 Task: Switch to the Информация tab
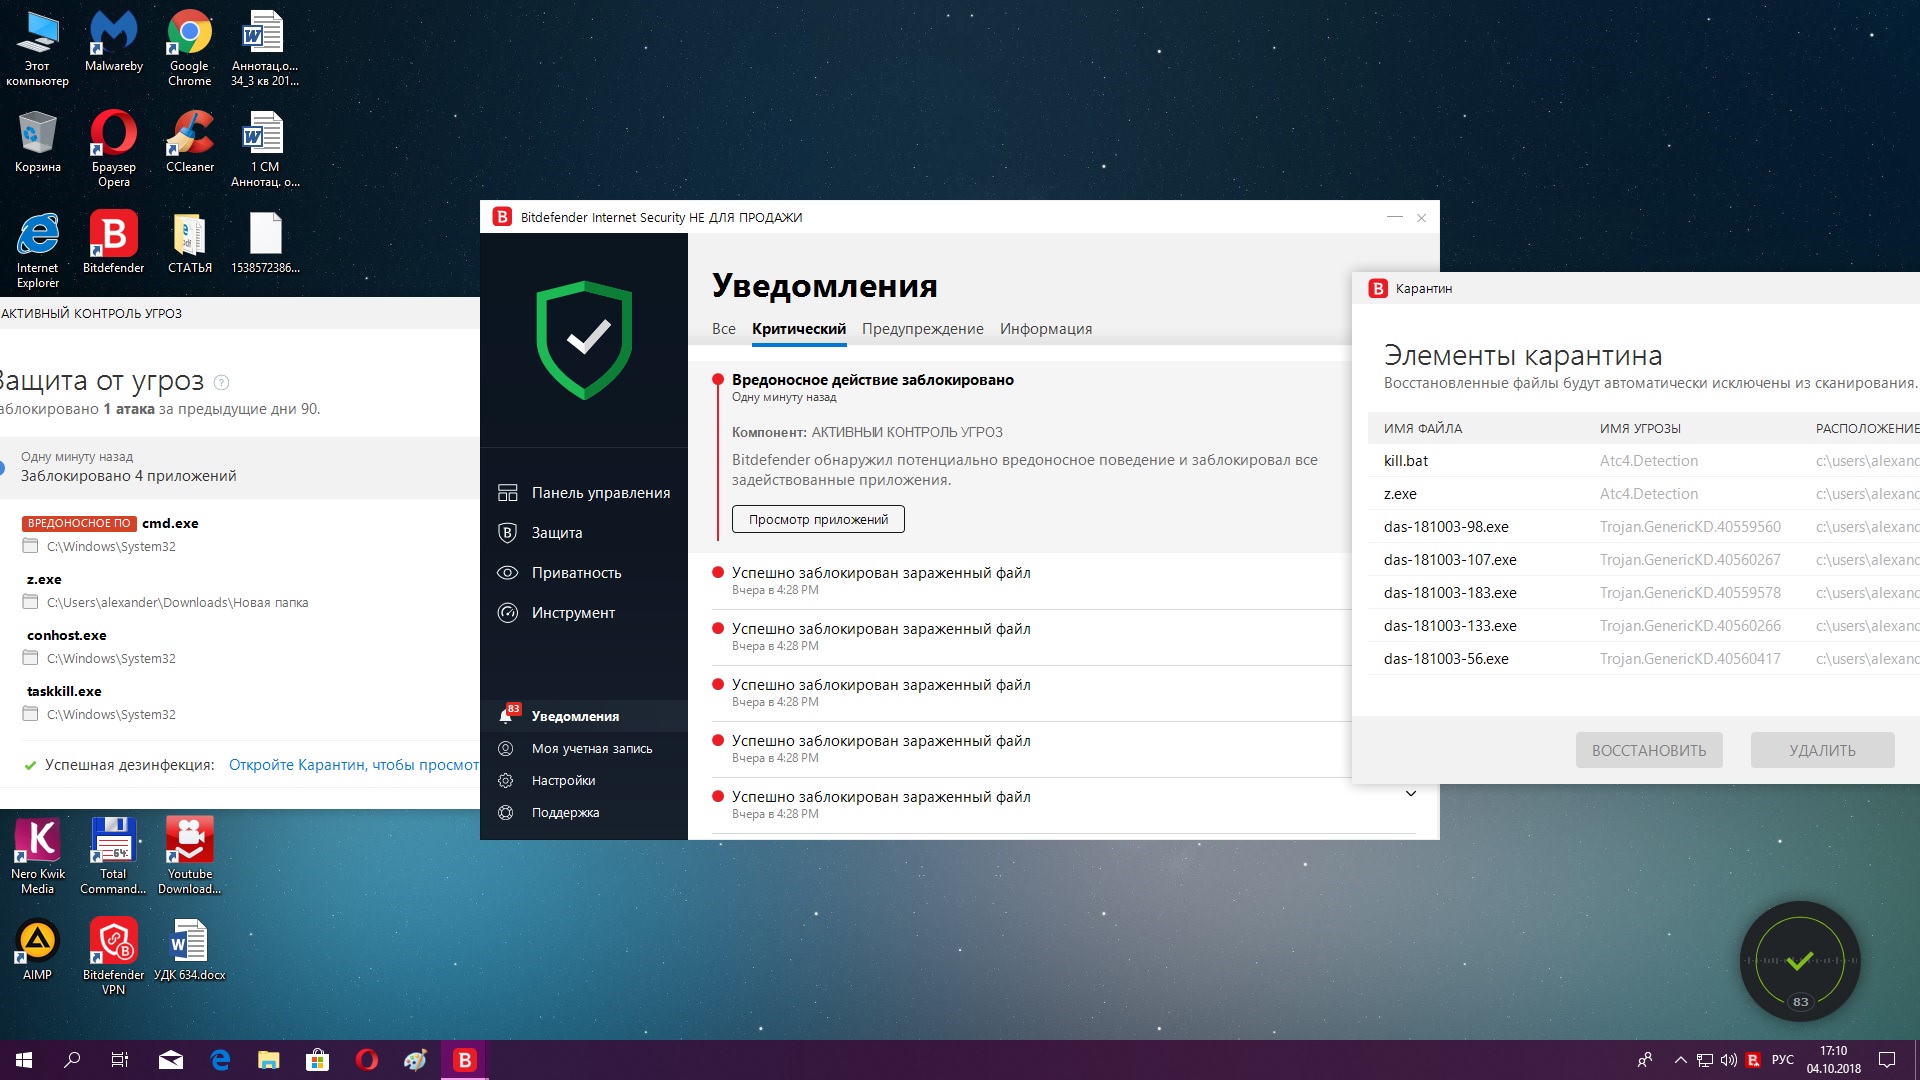[1046, 329]
